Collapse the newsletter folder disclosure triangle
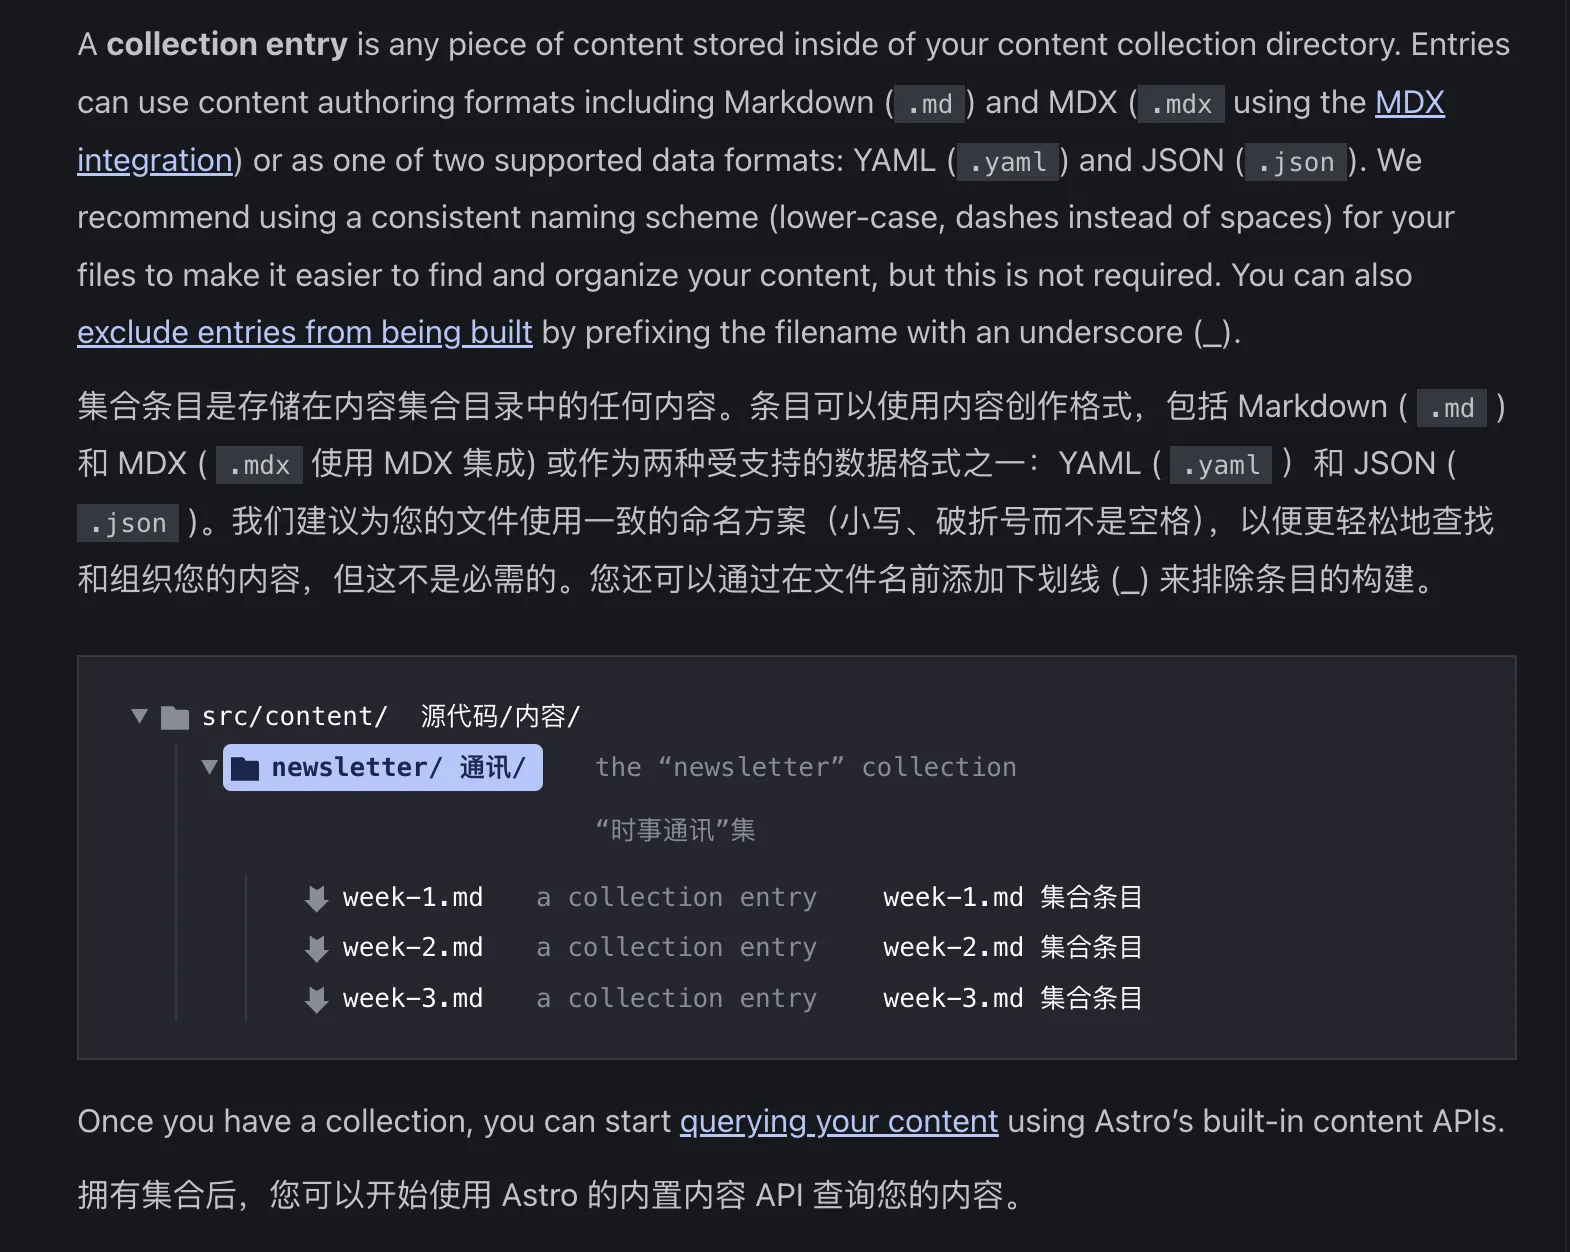 point(209,767)
